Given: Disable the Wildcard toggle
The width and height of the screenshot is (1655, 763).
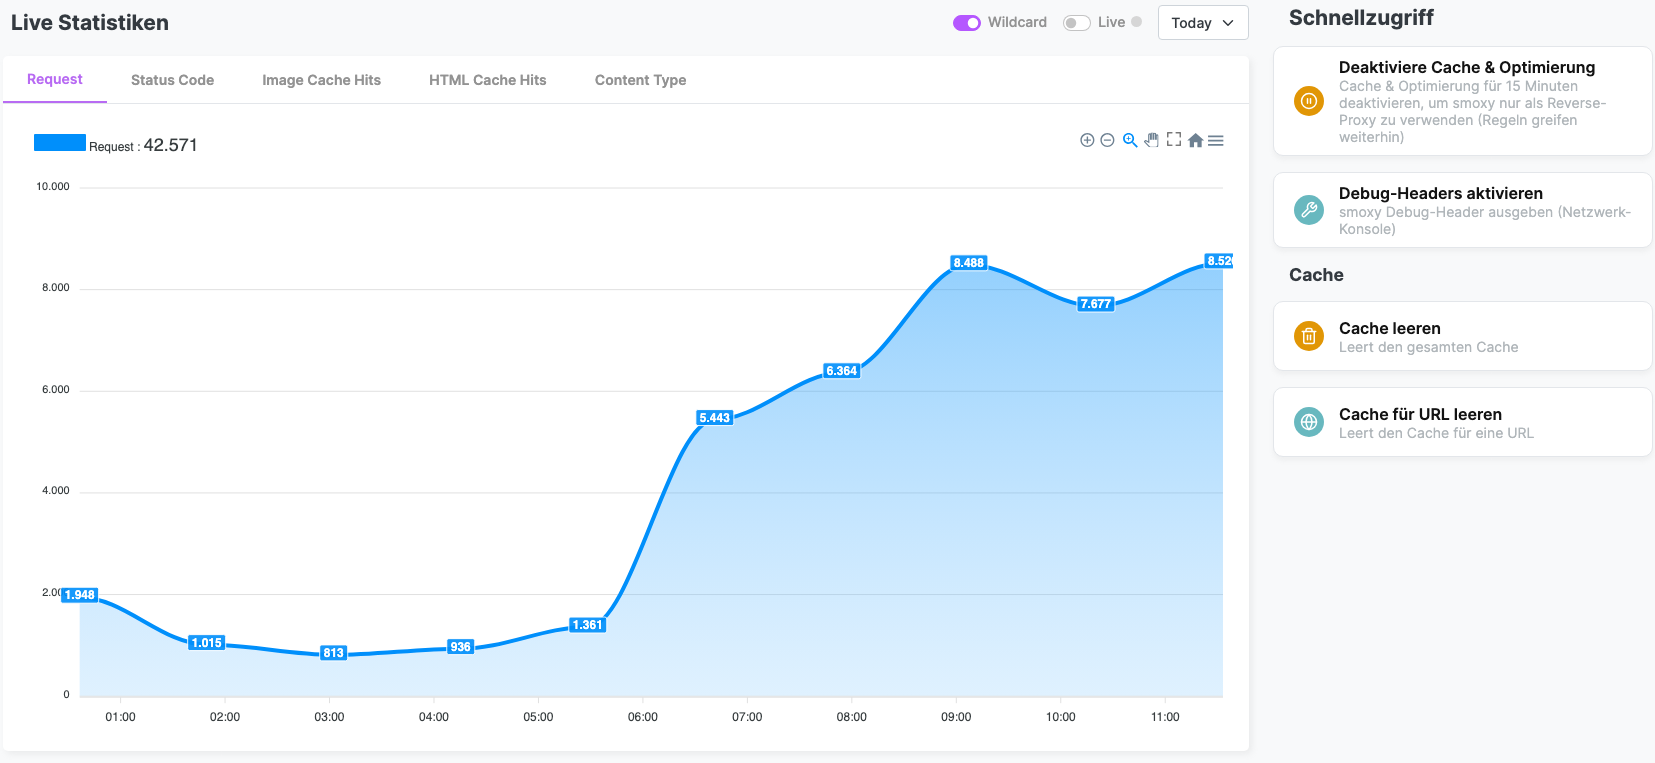Looking at the screenshot, I should (967, 23).
